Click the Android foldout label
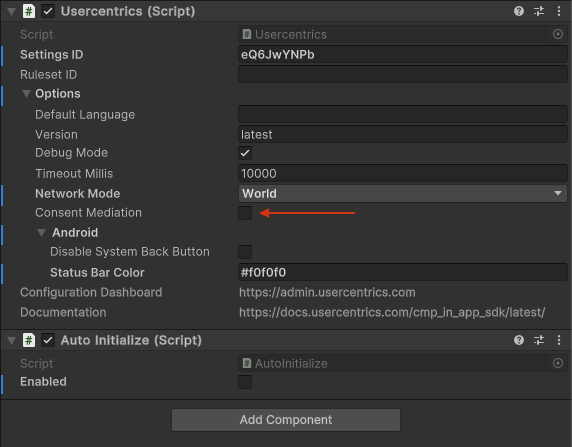572x447 pixels. [x=75, y=232]
